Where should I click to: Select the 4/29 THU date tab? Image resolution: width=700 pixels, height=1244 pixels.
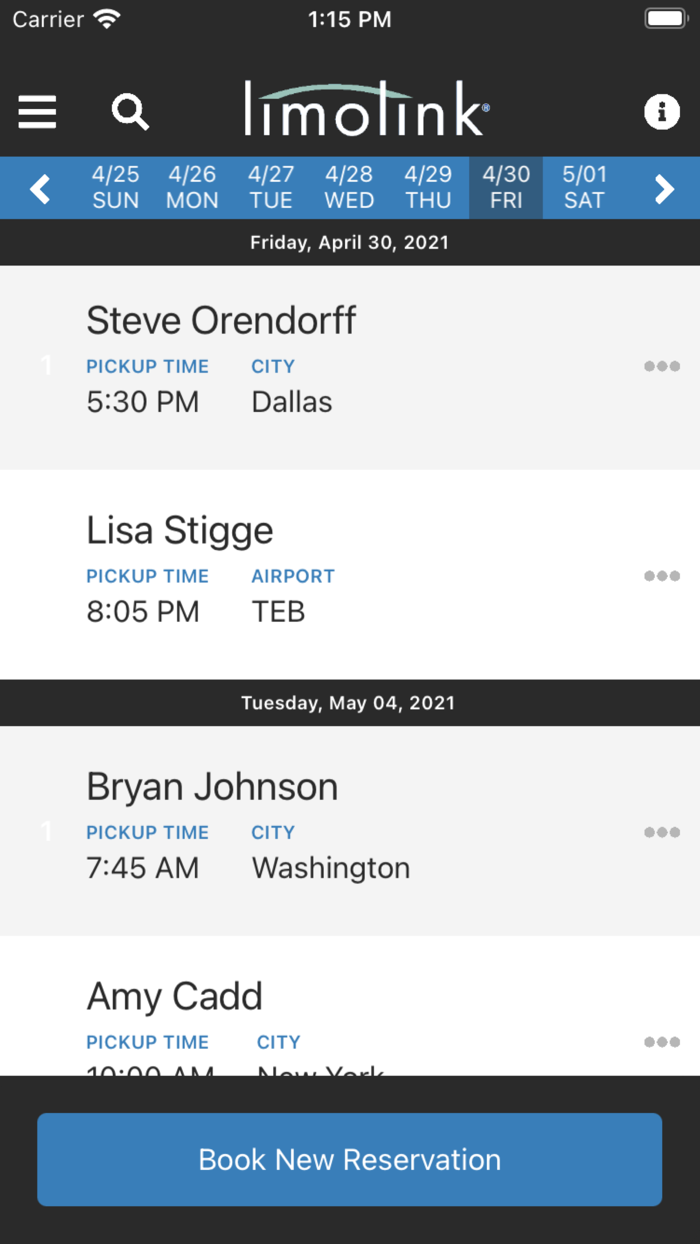428,188
